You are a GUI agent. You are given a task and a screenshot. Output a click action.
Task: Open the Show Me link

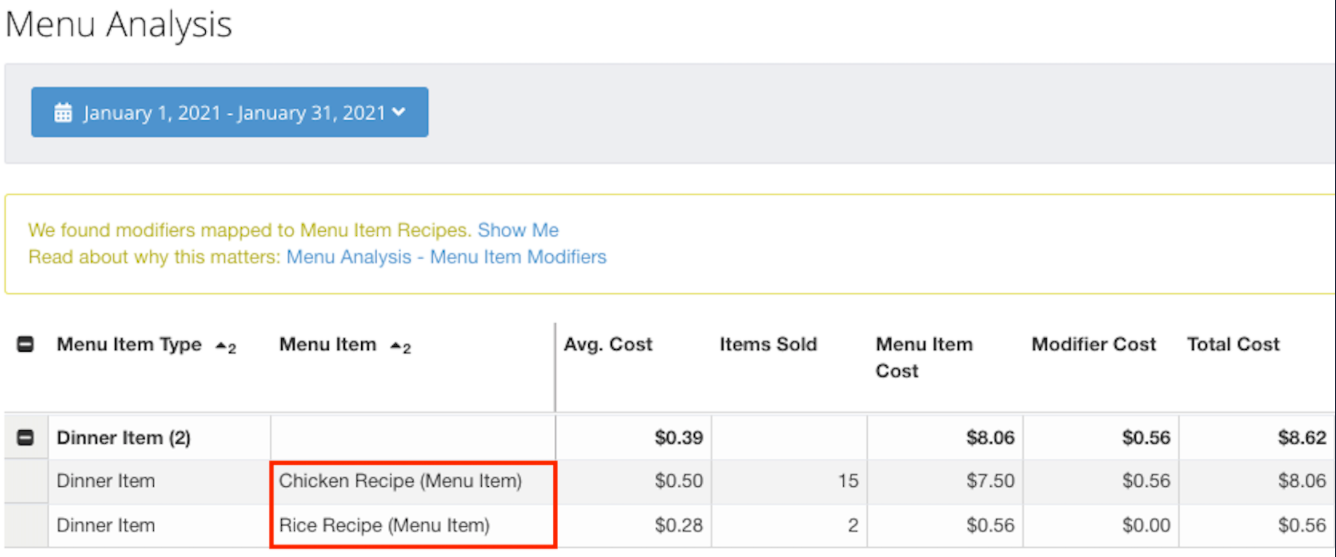518,230
